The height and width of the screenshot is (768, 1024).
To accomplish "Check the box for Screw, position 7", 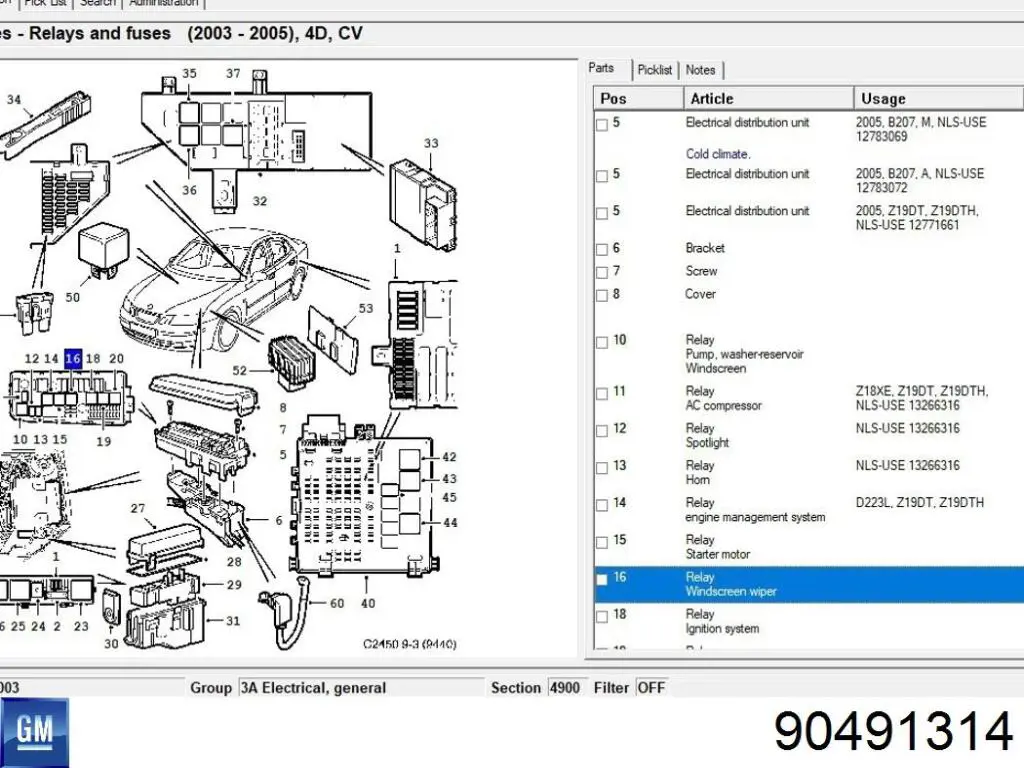I will [x=602, y=272].
